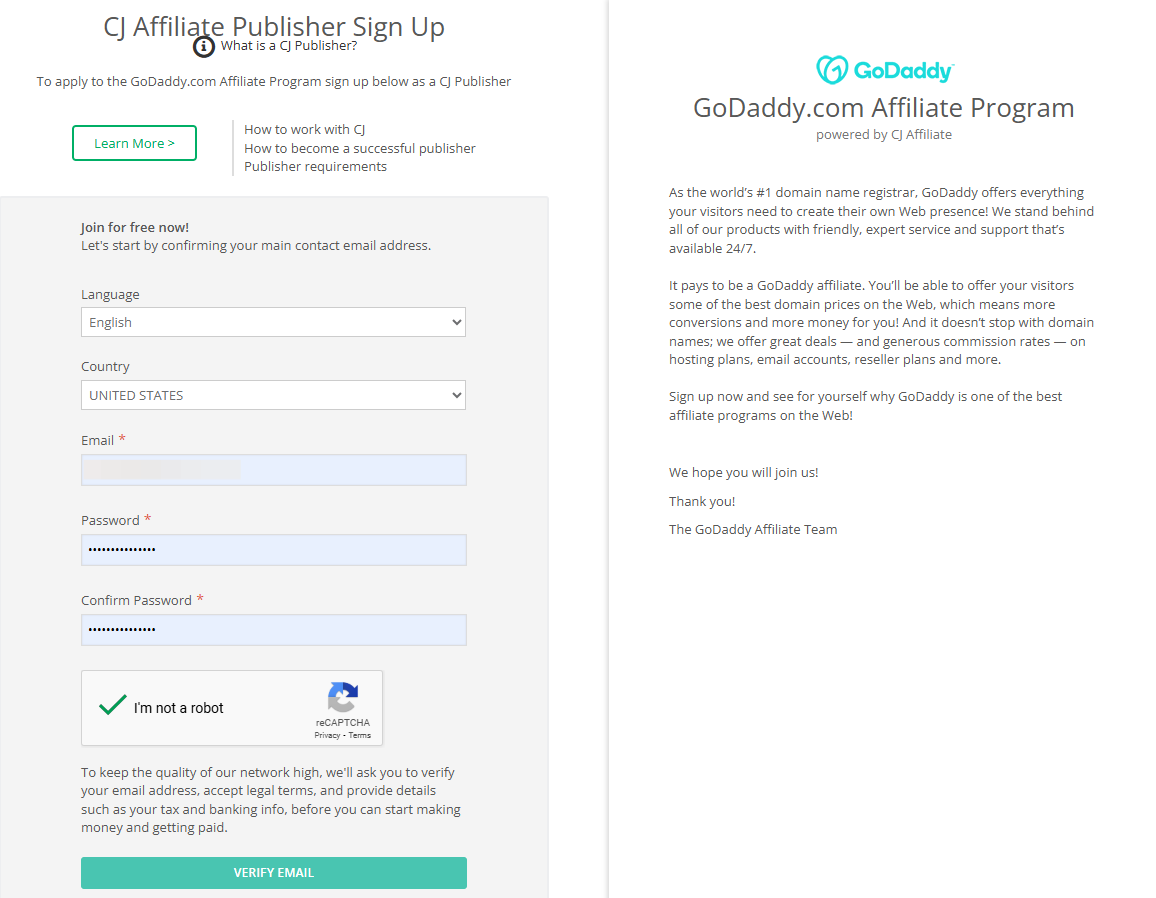This screenshot has height=898, width=1156.
Task: Click "What is a CJ Publisher?" text
Action: coord(288,45)
